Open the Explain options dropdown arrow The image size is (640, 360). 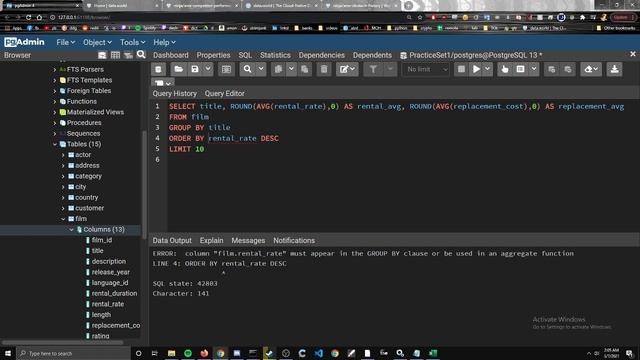pos(533,69)
